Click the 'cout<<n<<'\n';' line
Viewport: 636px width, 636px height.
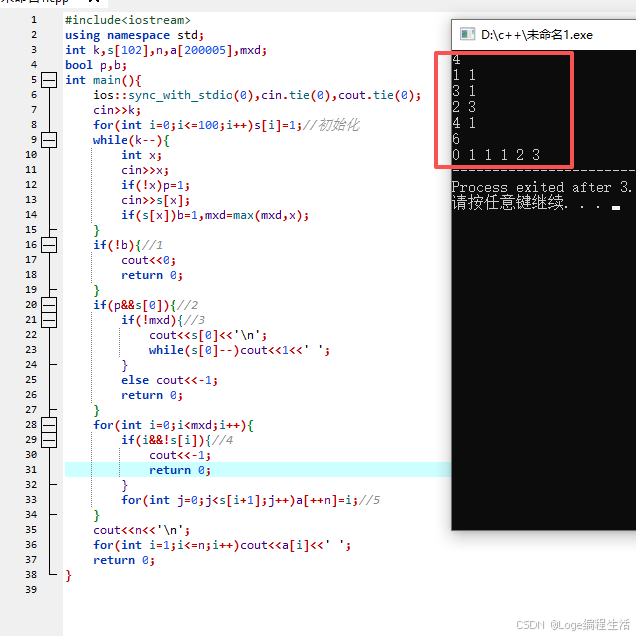pyautogui.click(x=141, y=531)
